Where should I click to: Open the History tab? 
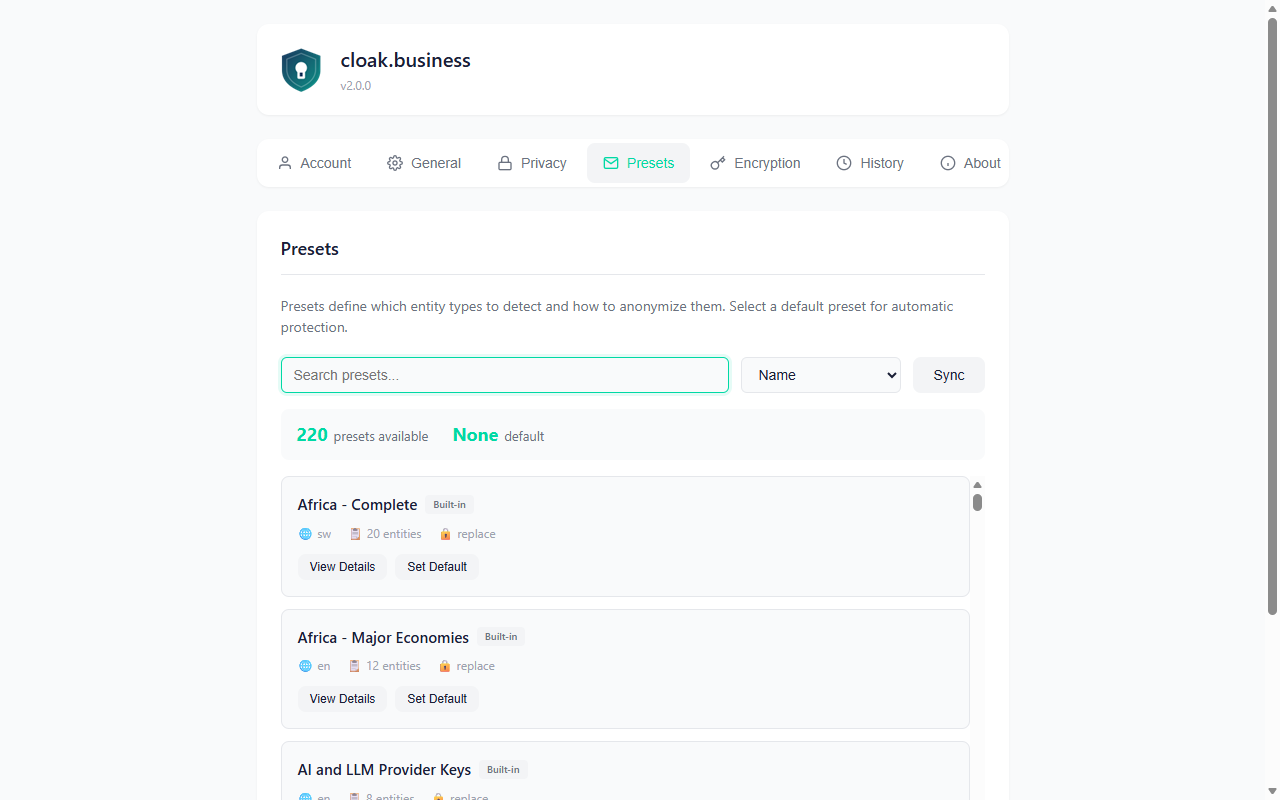869,163
